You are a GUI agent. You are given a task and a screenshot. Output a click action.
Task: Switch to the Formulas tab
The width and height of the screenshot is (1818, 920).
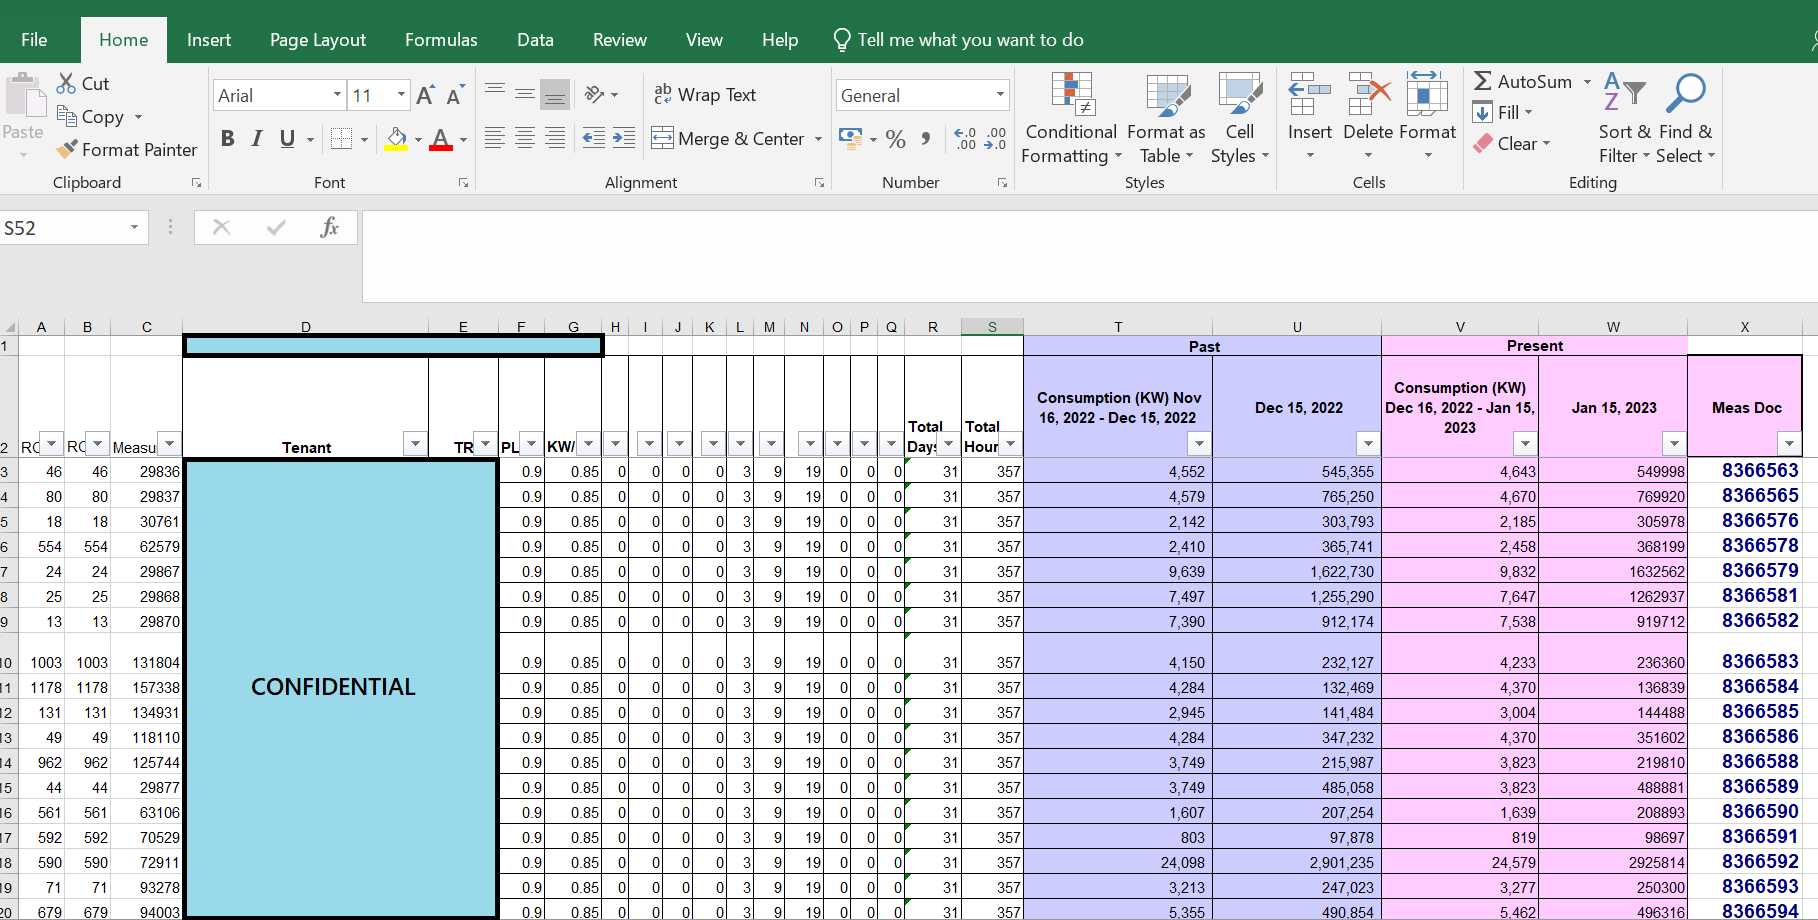tap(441, 40)
